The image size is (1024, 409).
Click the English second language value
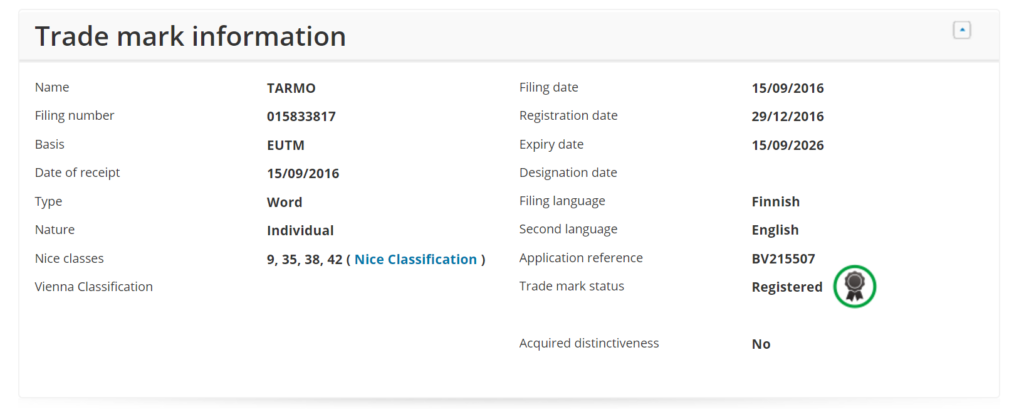tap(775, 230)
